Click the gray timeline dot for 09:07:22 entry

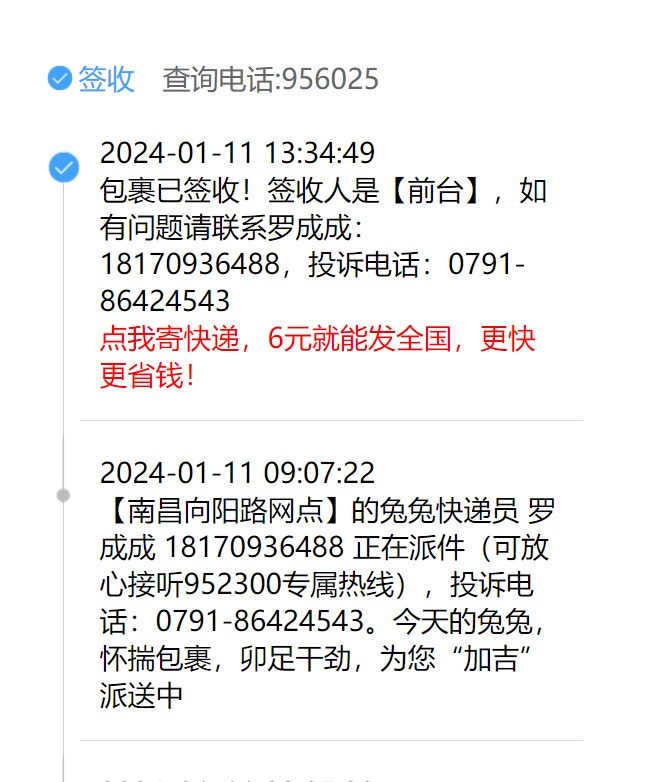point(63,495)
